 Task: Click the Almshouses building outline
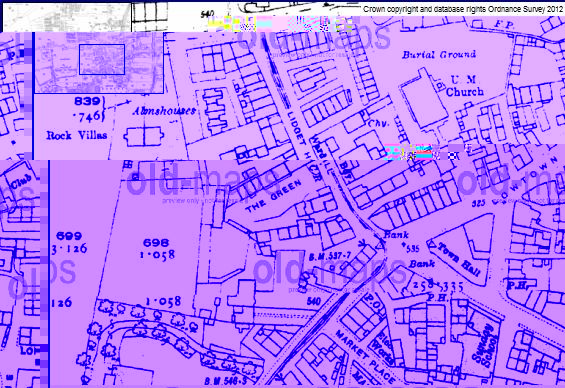[x=143, y=137]
